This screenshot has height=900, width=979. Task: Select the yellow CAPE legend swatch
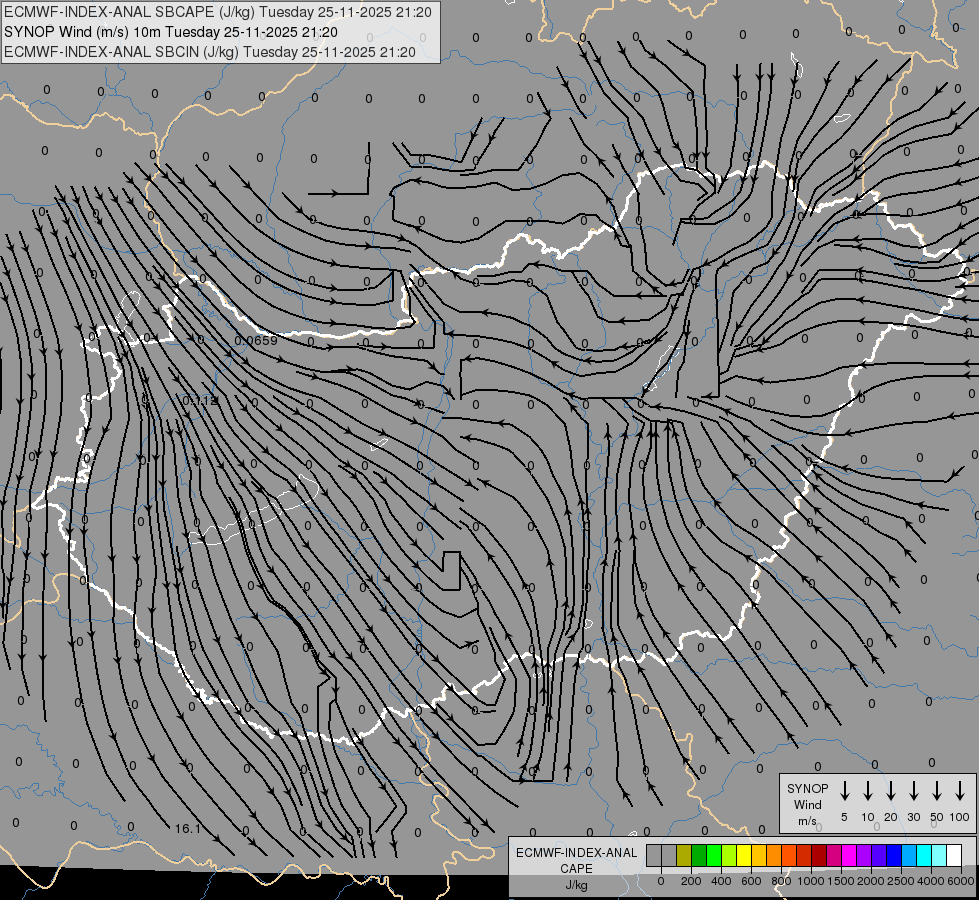tap(744, 855)
